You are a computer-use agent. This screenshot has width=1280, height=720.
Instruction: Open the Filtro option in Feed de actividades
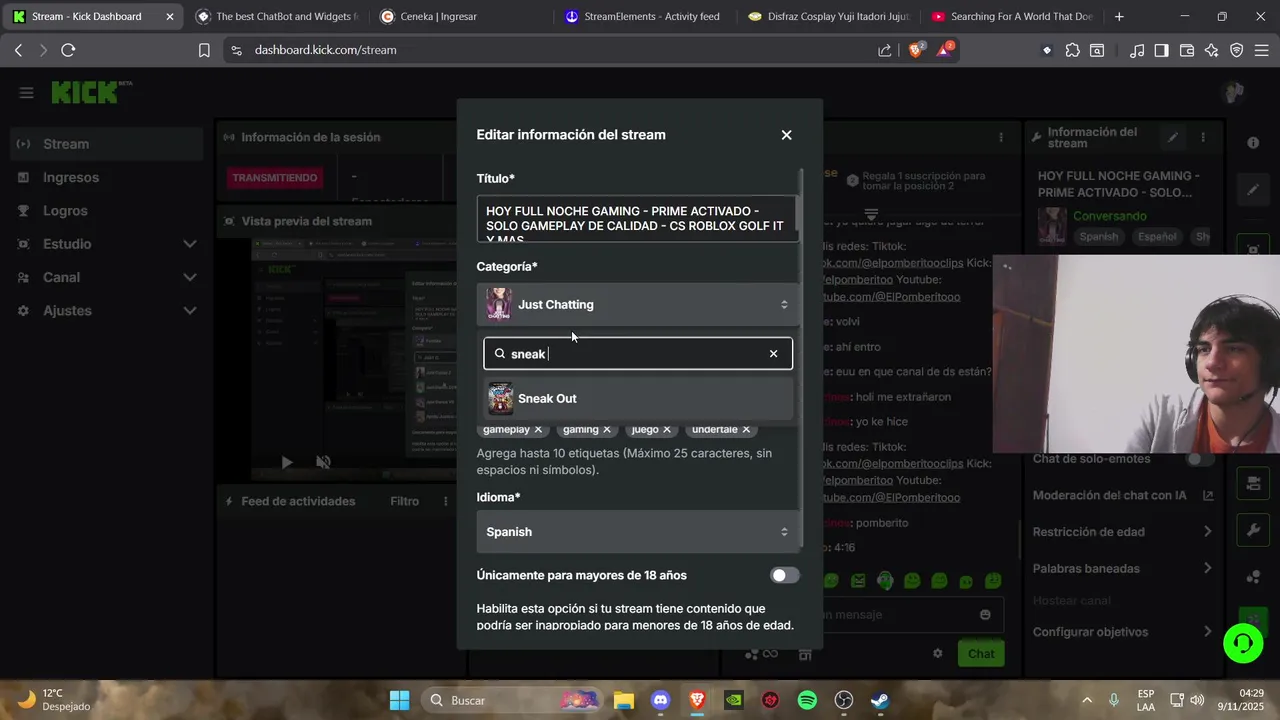[404, 501]
